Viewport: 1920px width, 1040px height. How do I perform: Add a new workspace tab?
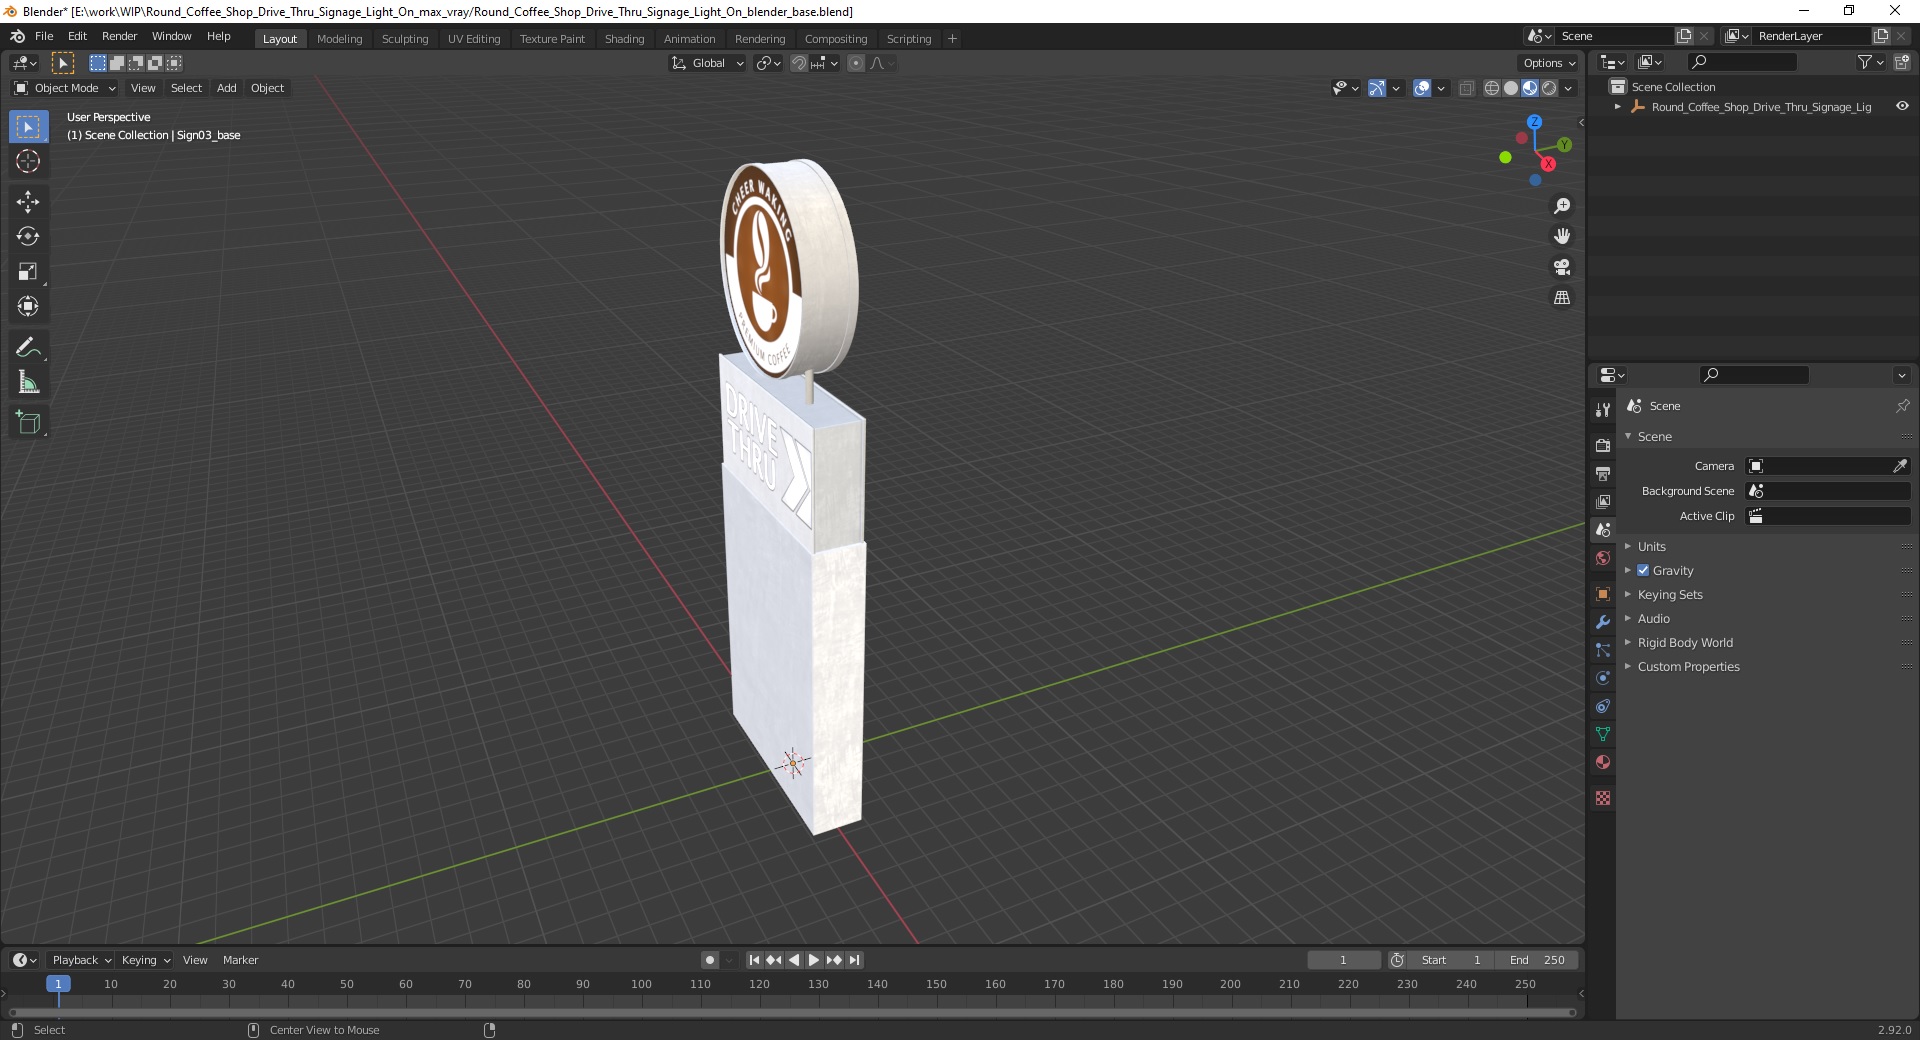(952, 39)
